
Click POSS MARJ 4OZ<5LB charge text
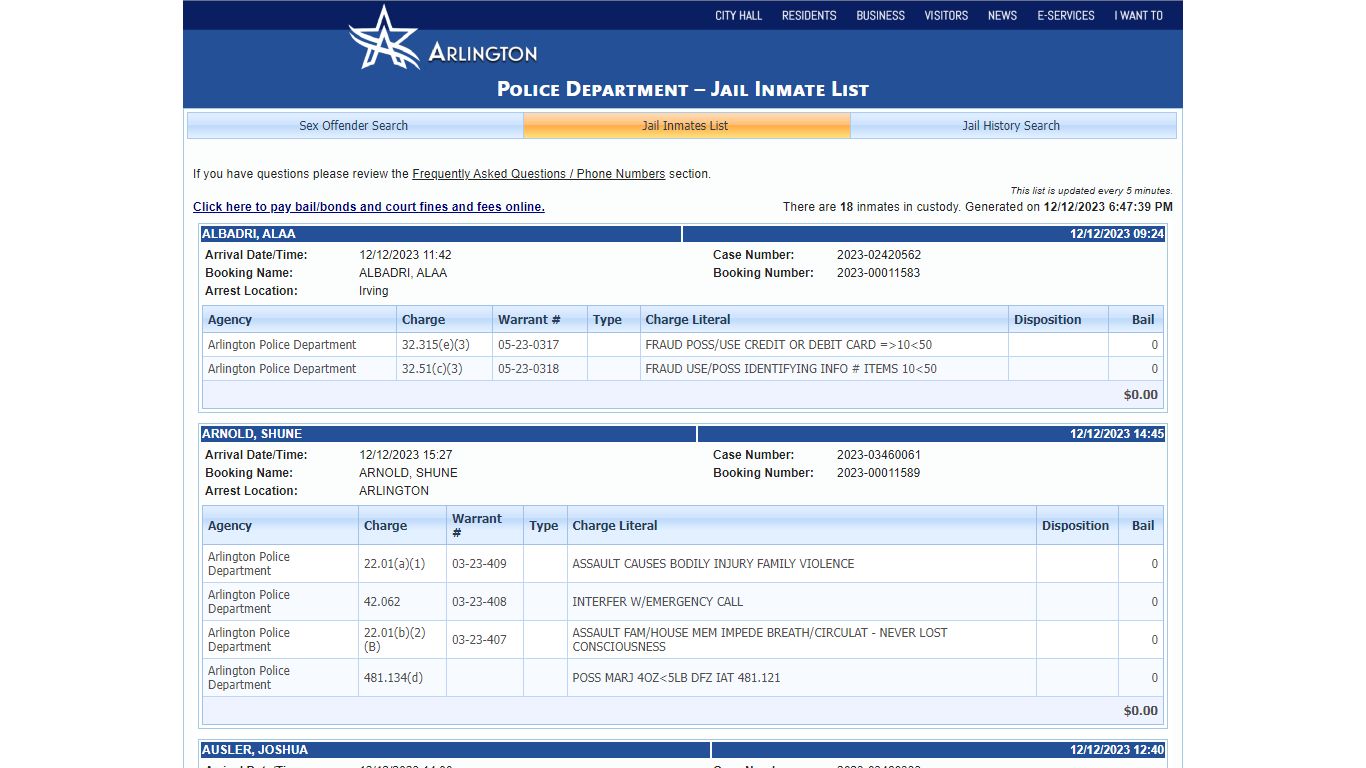(676, 678)
